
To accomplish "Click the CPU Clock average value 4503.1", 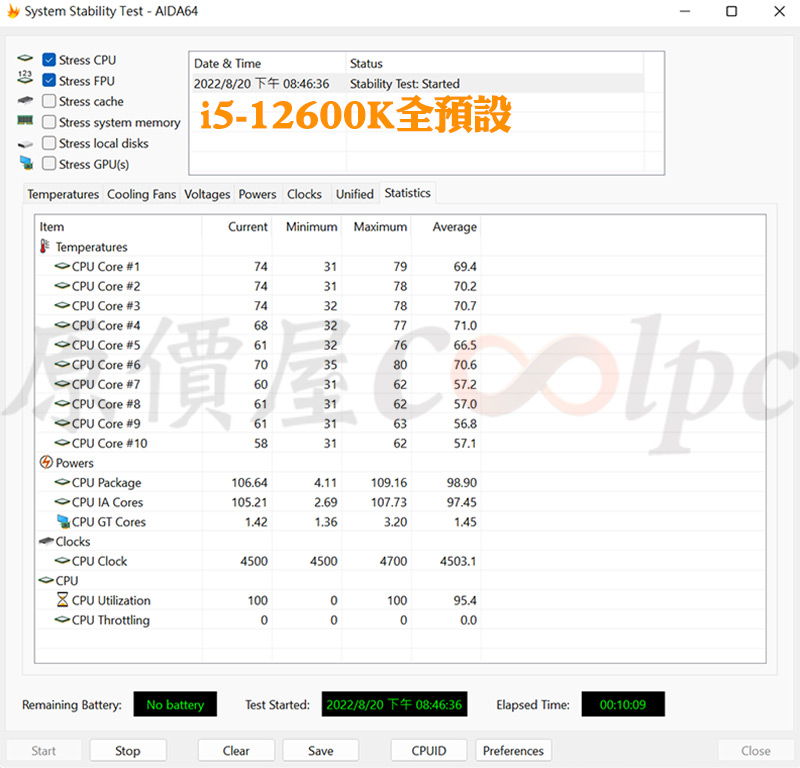I will [x=458, y=561].
